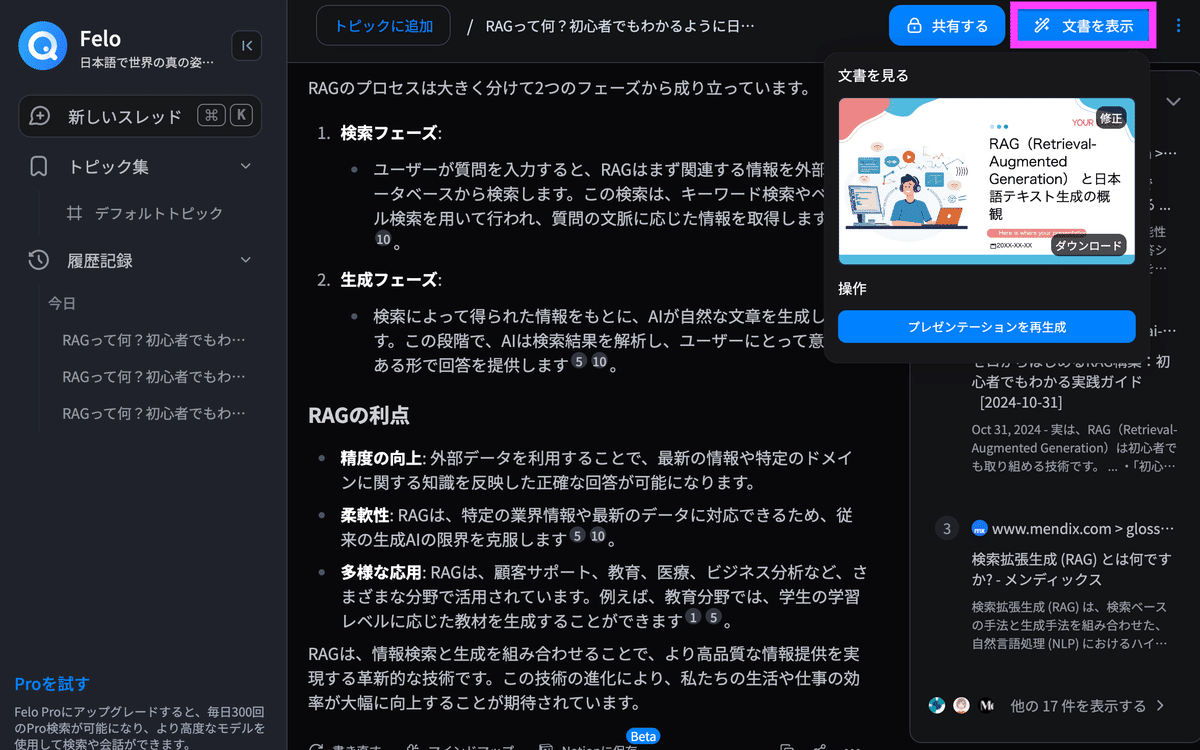Open citation 1 in the 多様な応用 bullet
The width and height of the screenshot is (1200, 750).
click(x=692, y=618)
